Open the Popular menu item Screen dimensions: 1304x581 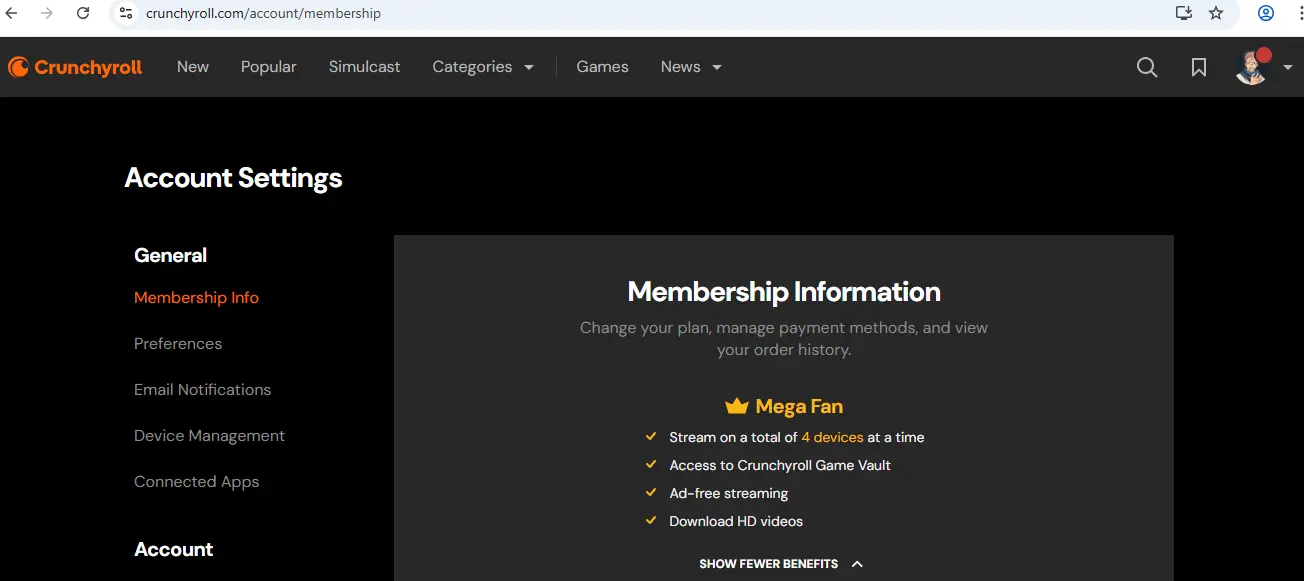point(269,67)
